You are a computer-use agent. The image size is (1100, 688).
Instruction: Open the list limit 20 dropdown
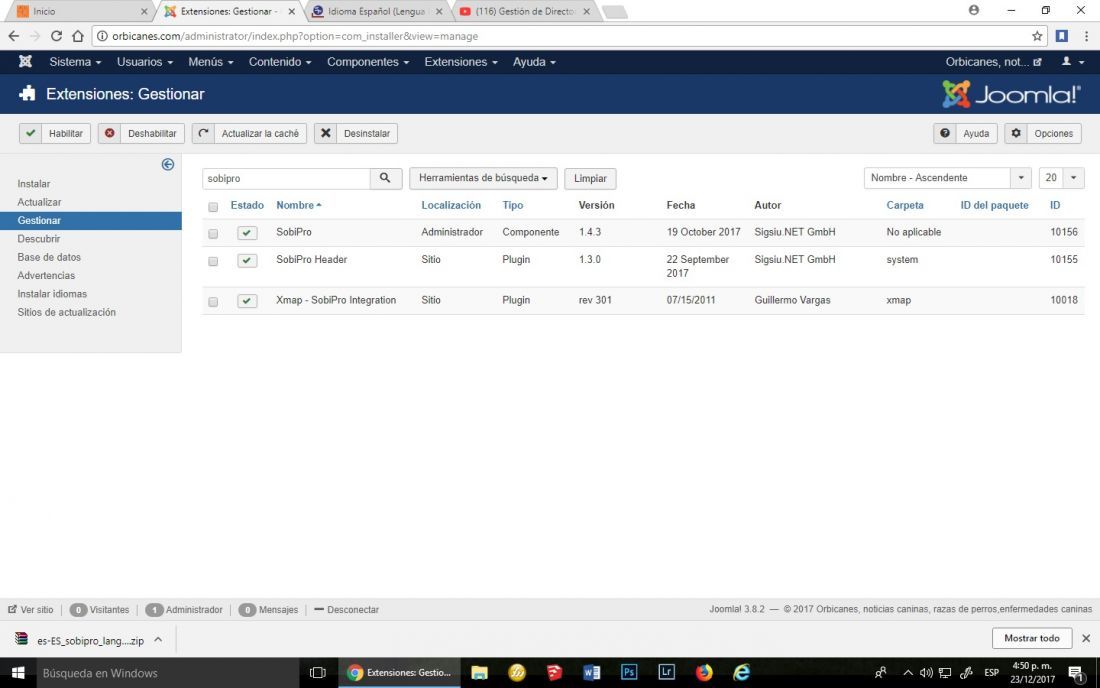tap(1061, 178)
